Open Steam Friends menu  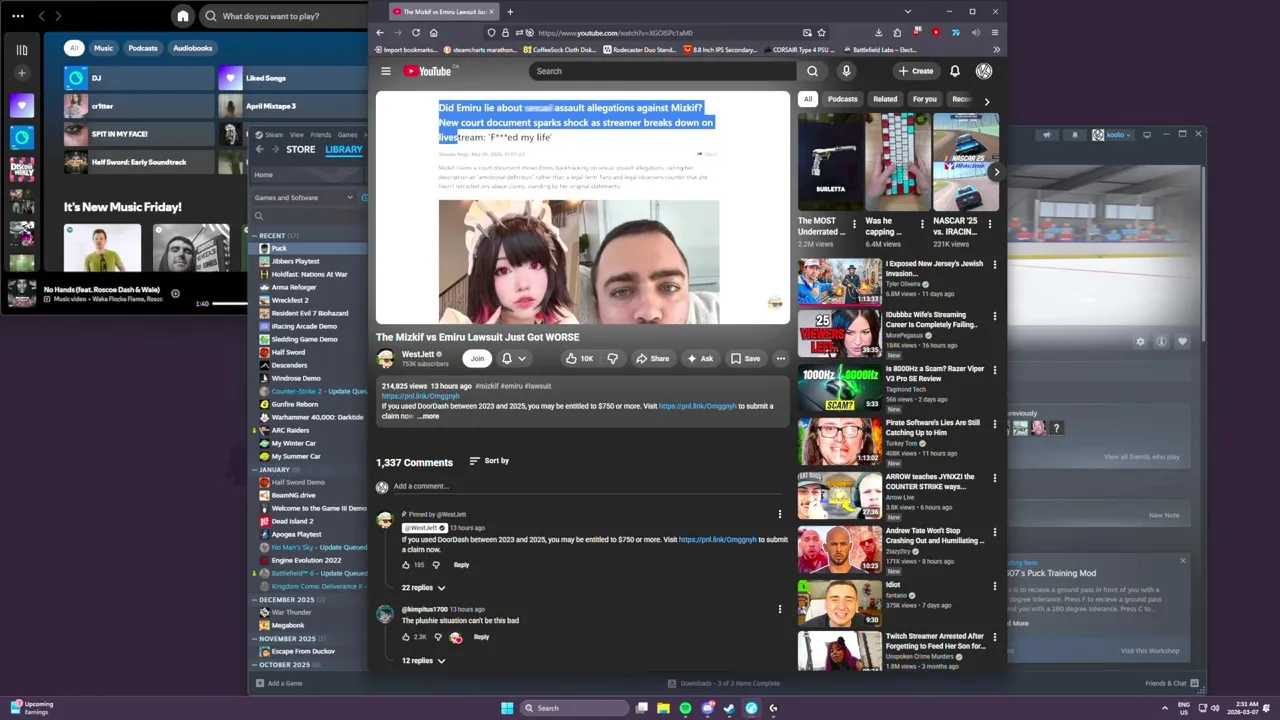[x=321, y=134]
